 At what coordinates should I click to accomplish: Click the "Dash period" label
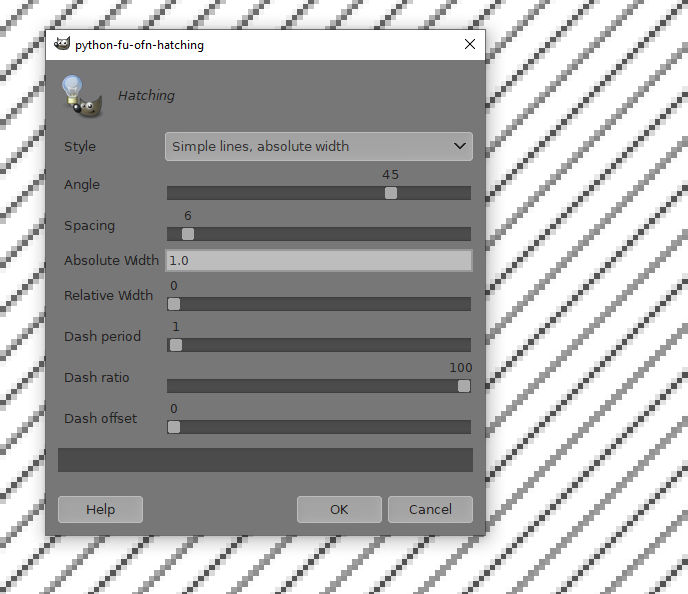point(102,336)
